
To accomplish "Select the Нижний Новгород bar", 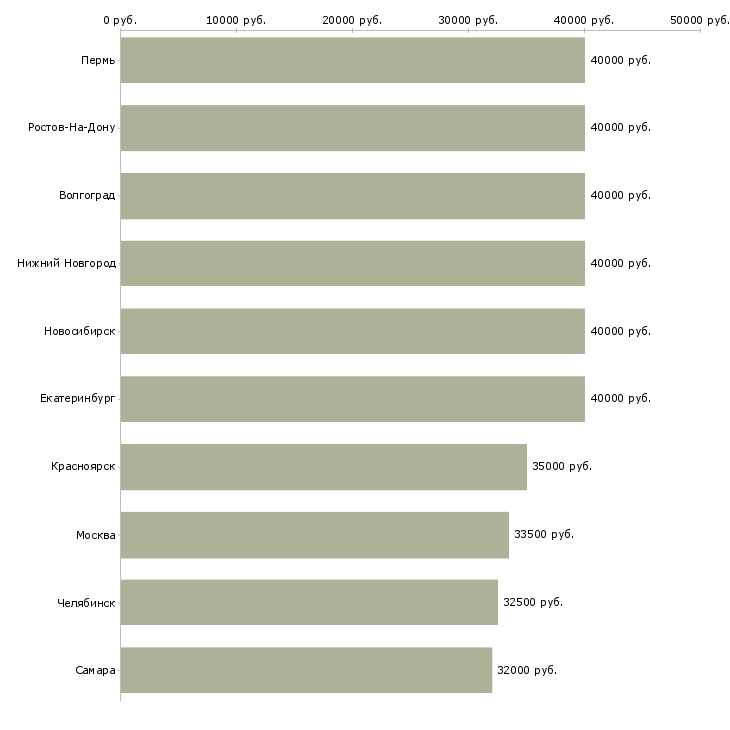I will (x=352, y=263).
